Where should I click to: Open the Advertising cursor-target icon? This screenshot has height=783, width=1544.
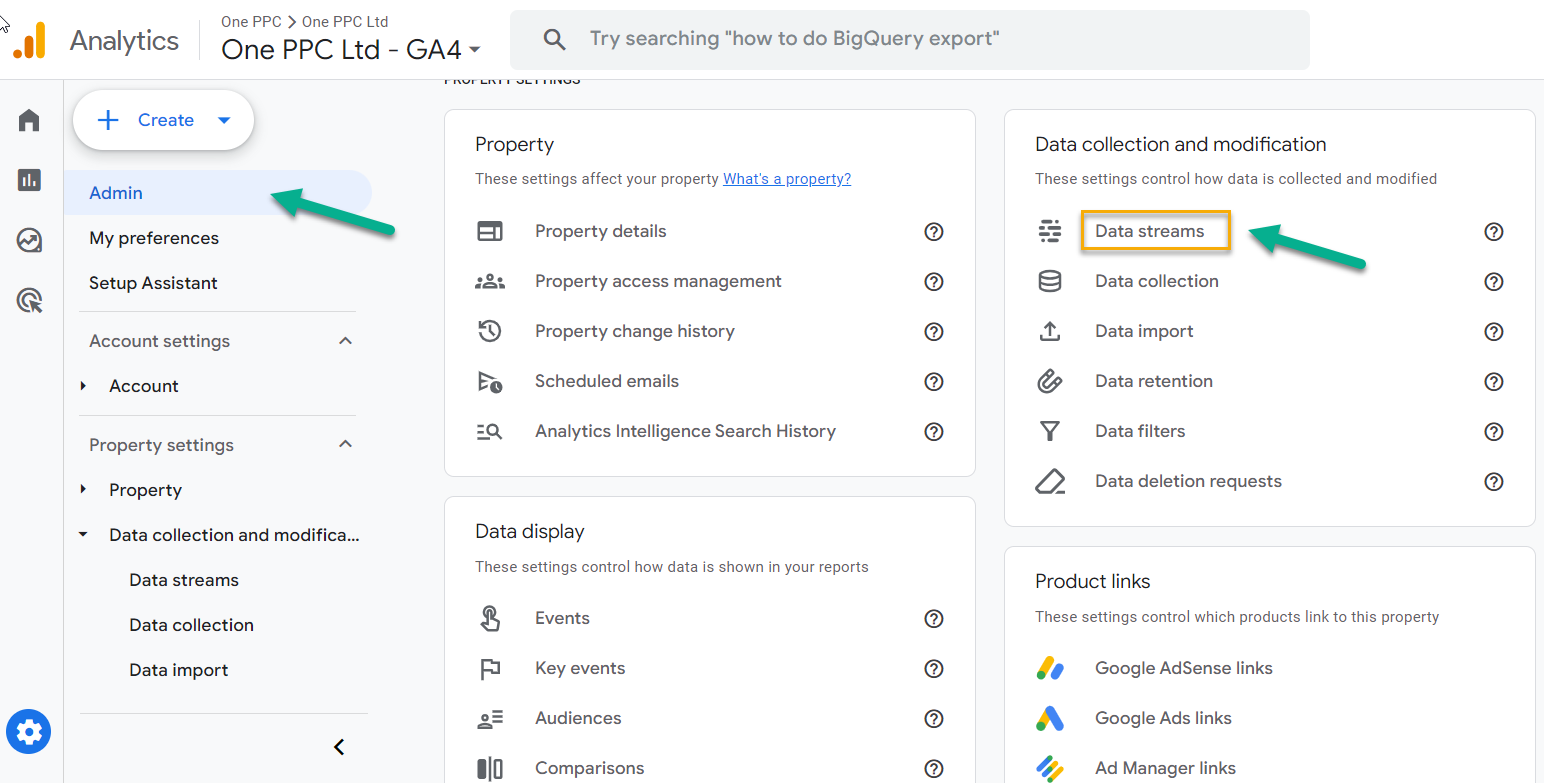30,300
